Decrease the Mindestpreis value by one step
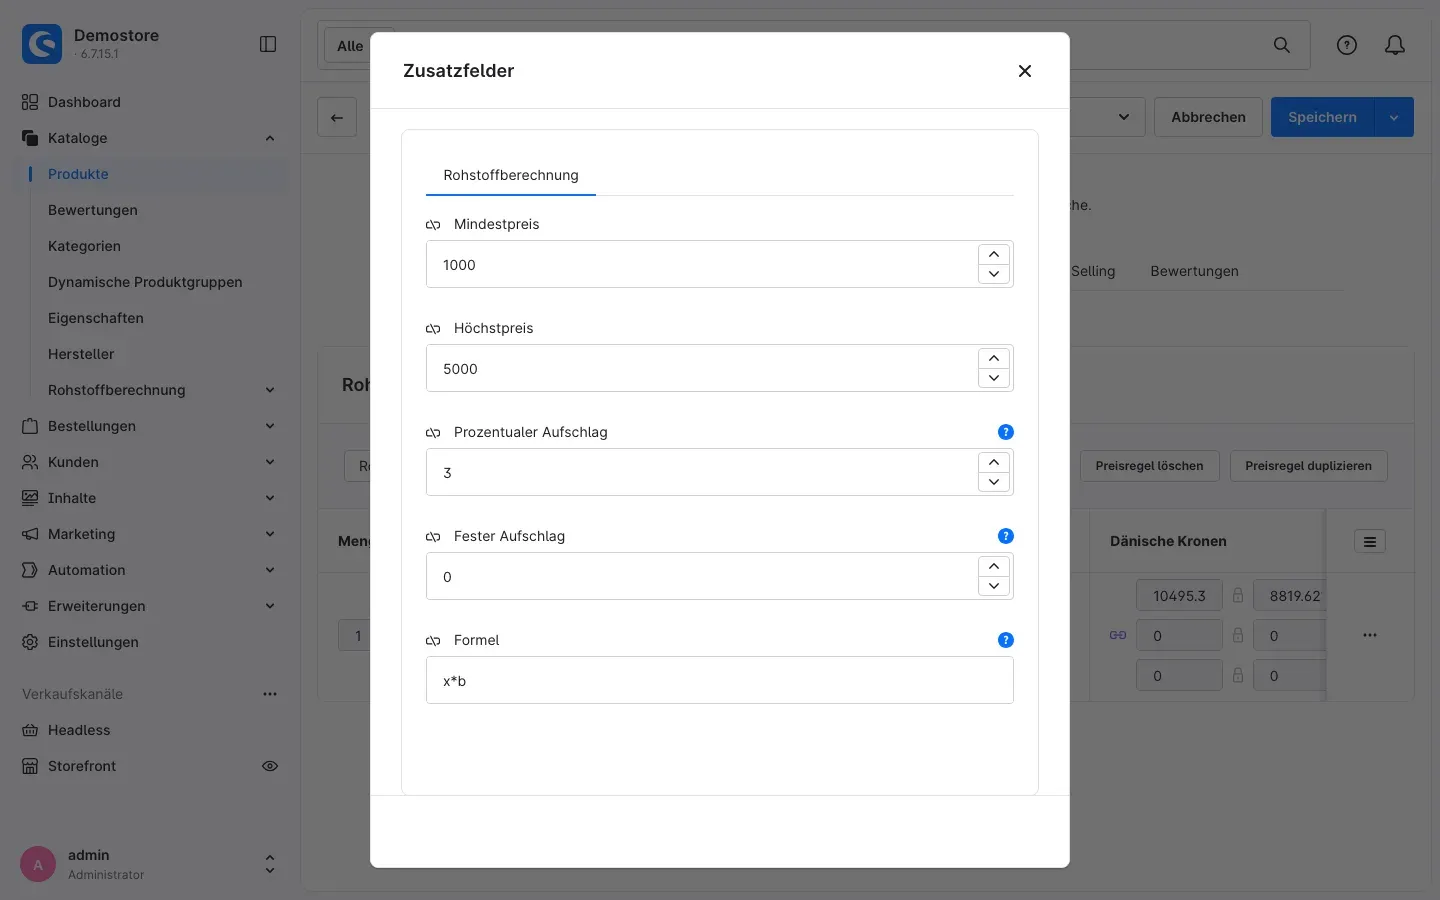 [x=994, y=274]
